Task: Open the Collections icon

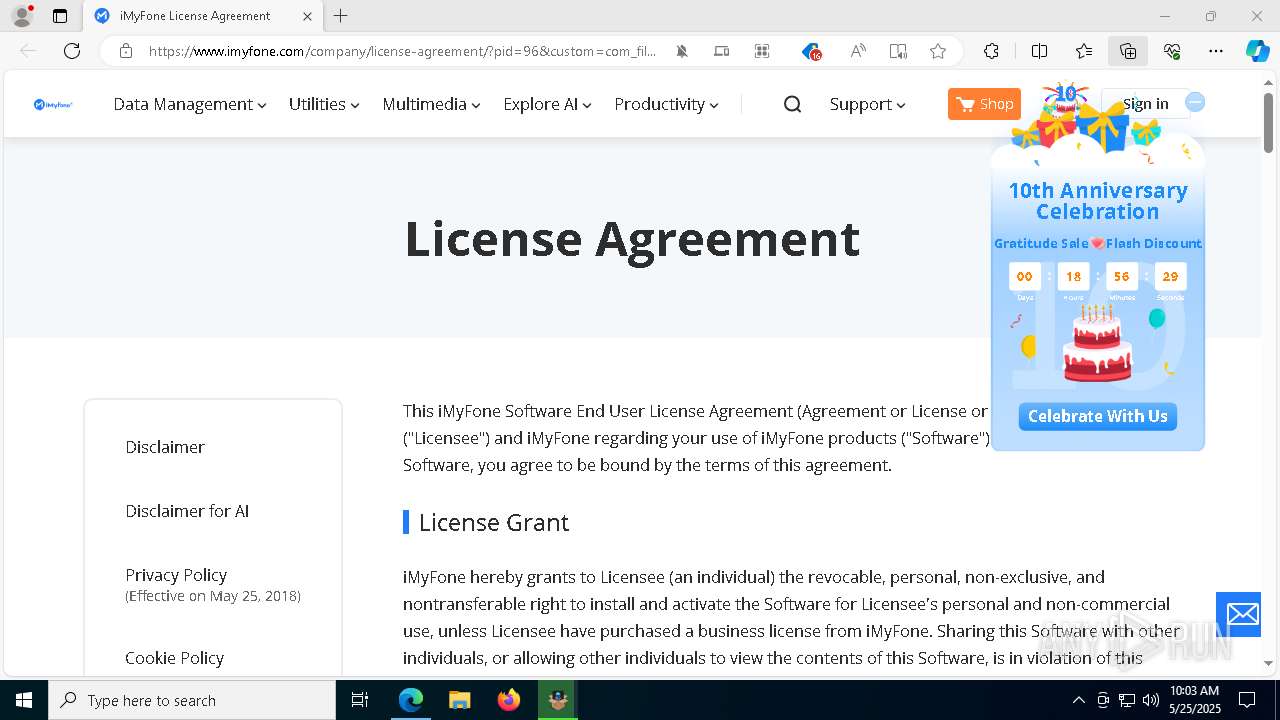Action: (x=1128, y=51)
